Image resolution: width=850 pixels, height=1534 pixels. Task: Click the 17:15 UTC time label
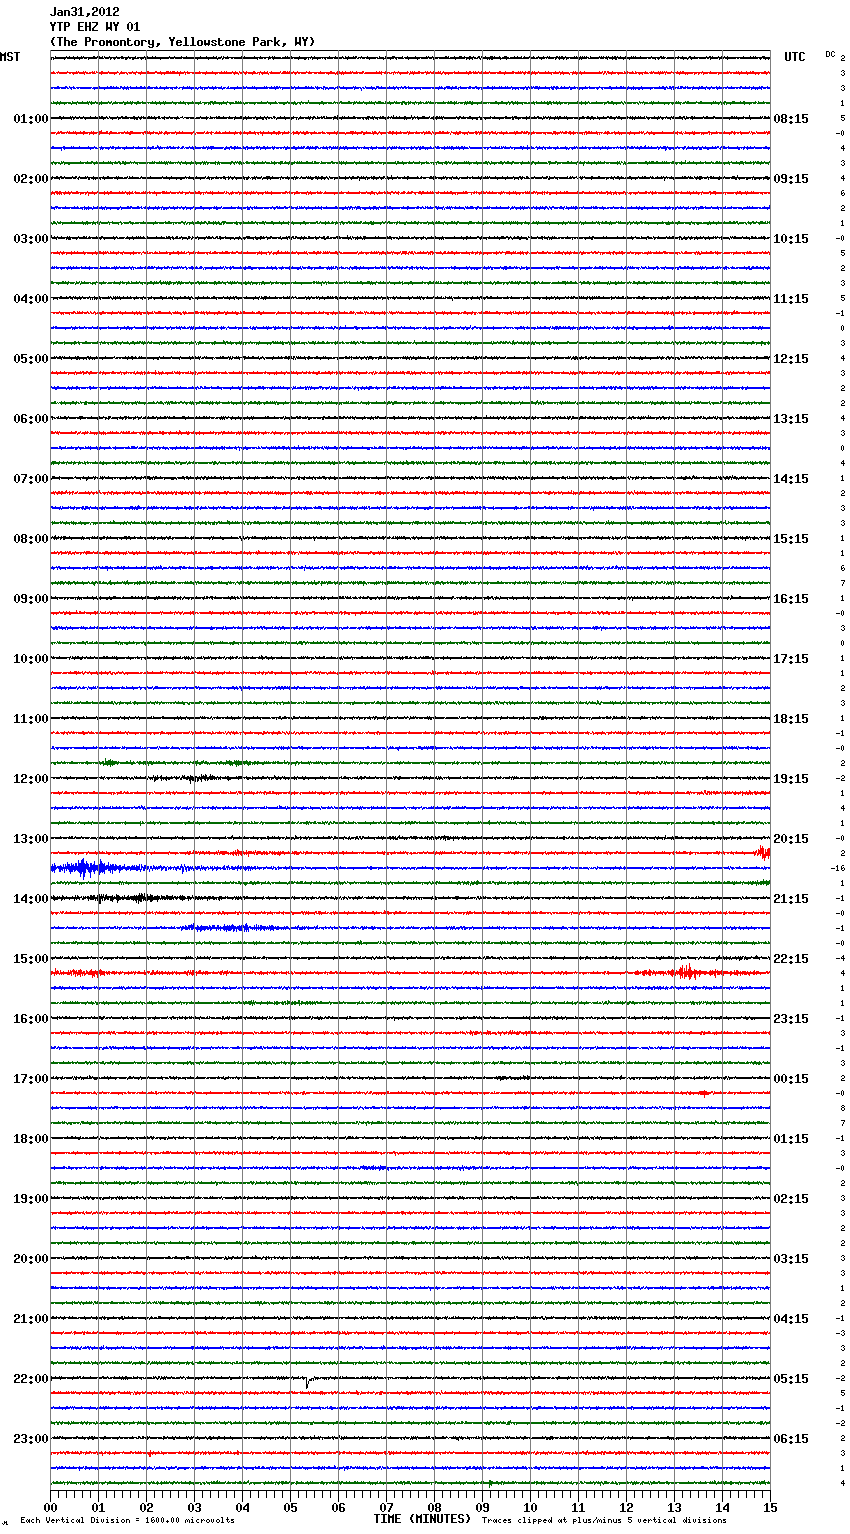[791, 659]
